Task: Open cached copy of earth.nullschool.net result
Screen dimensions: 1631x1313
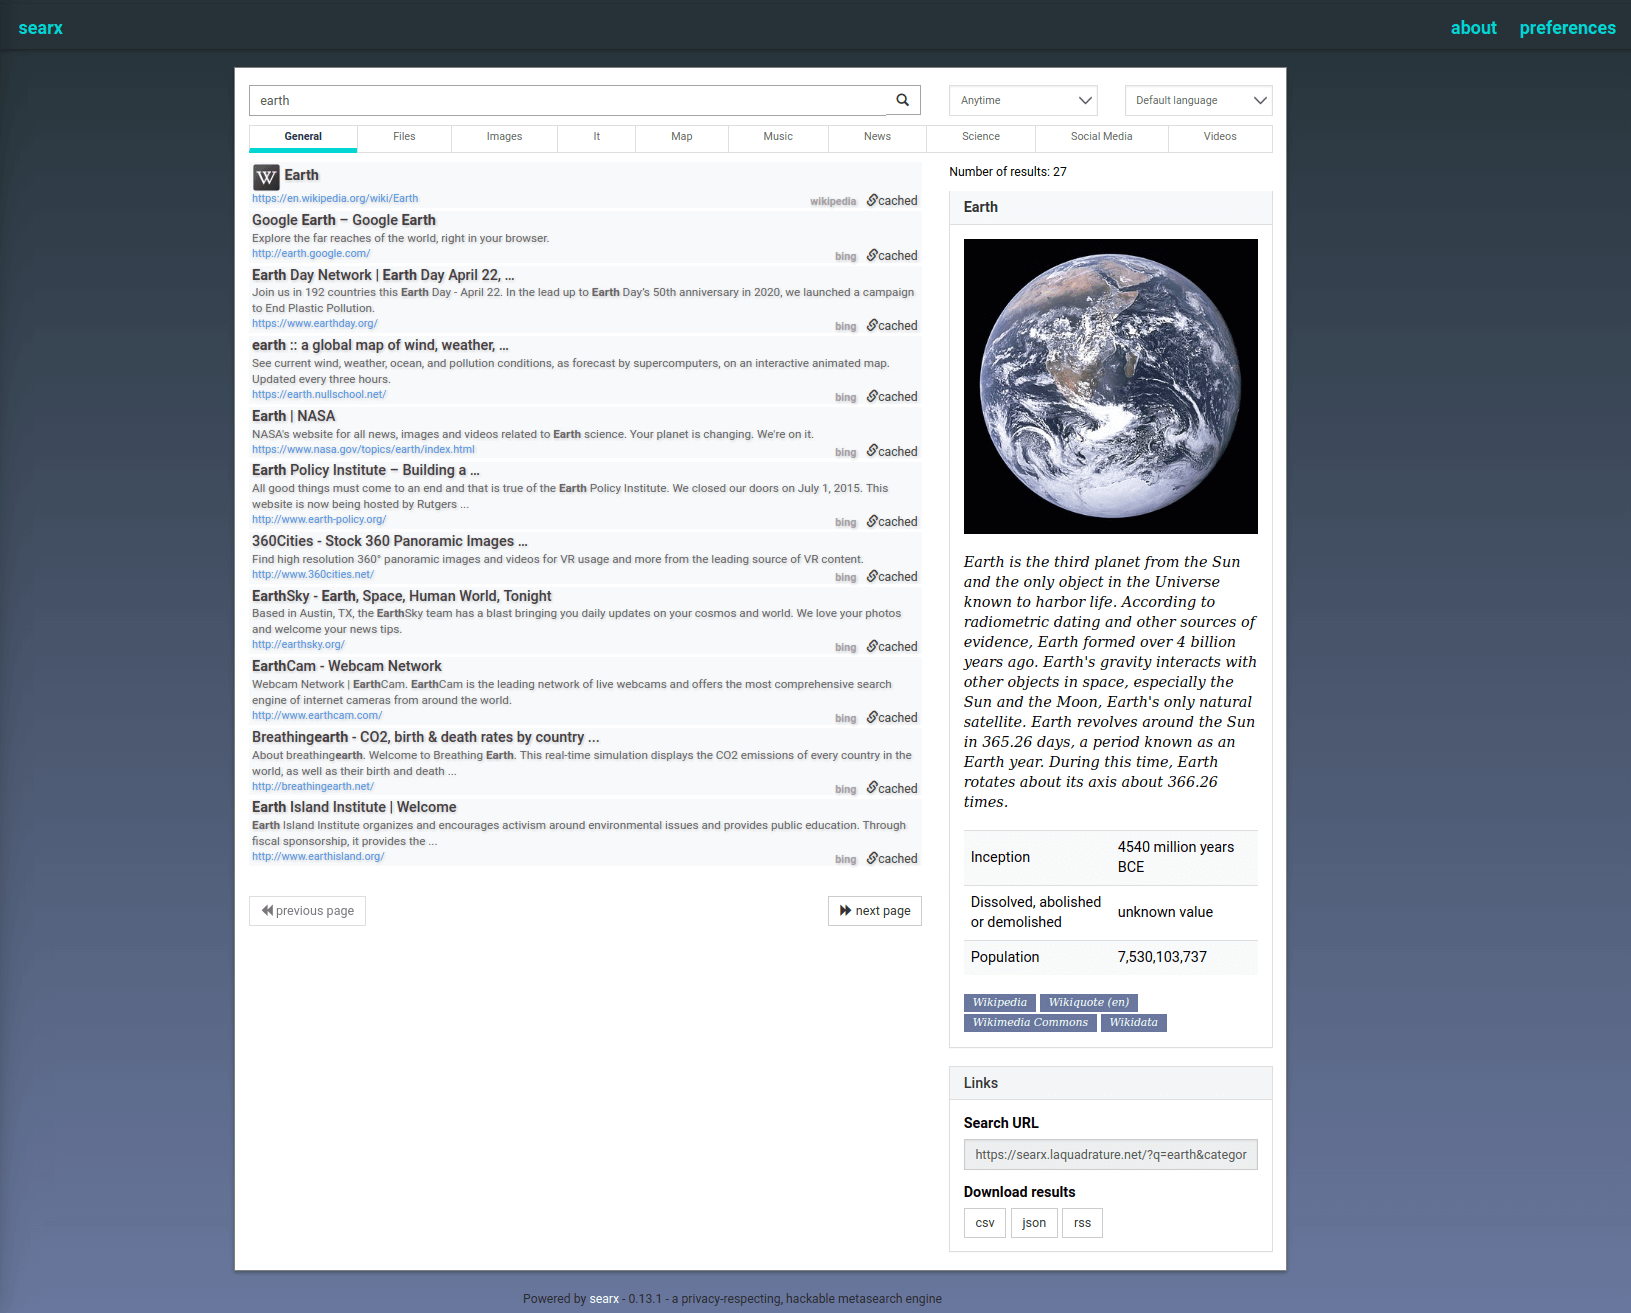Action: point(892,397)
